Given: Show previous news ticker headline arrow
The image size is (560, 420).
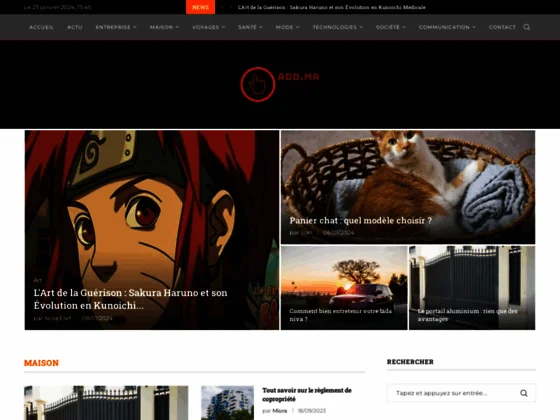Looking at the screenshot, I should (222, 7).
